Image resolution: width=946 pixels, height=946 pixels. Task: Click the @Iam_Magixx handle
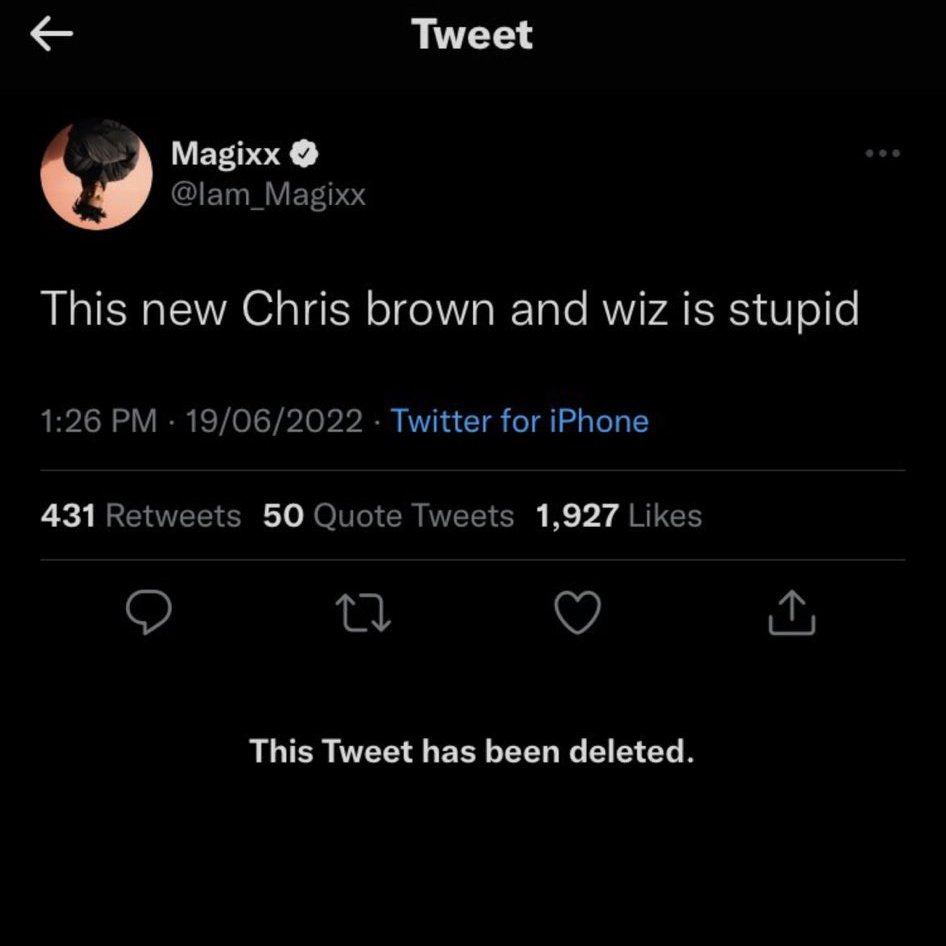(269, 194)
